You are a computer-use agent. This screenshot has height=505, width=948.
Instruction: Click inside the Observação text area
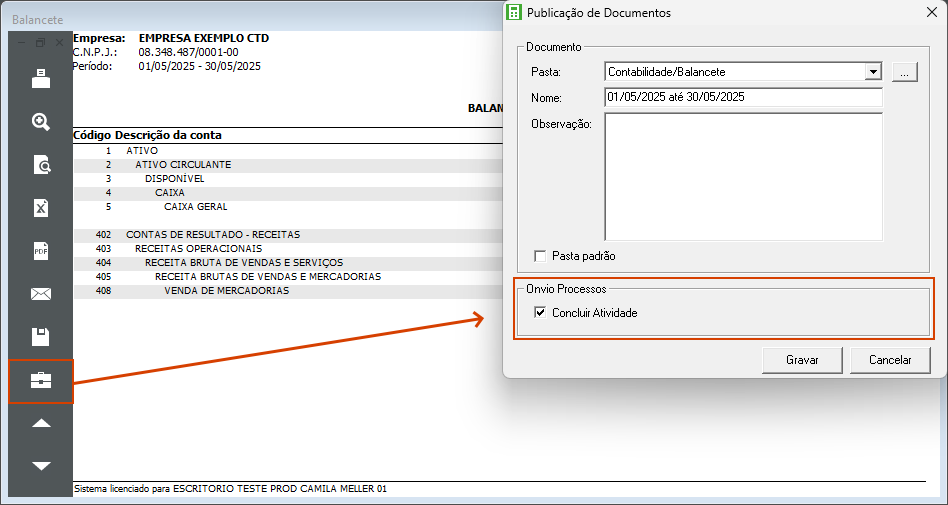pyautogui.click(x=743, y=176)
